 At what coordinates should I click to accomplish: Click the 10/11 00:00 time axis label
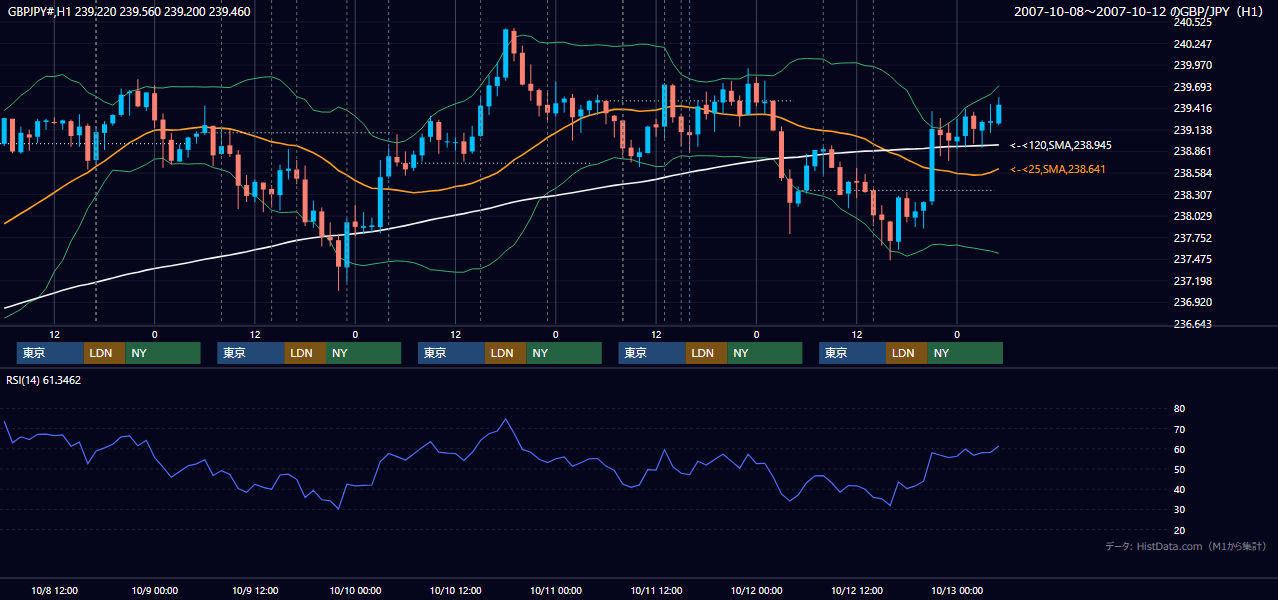tap(556, 590)
